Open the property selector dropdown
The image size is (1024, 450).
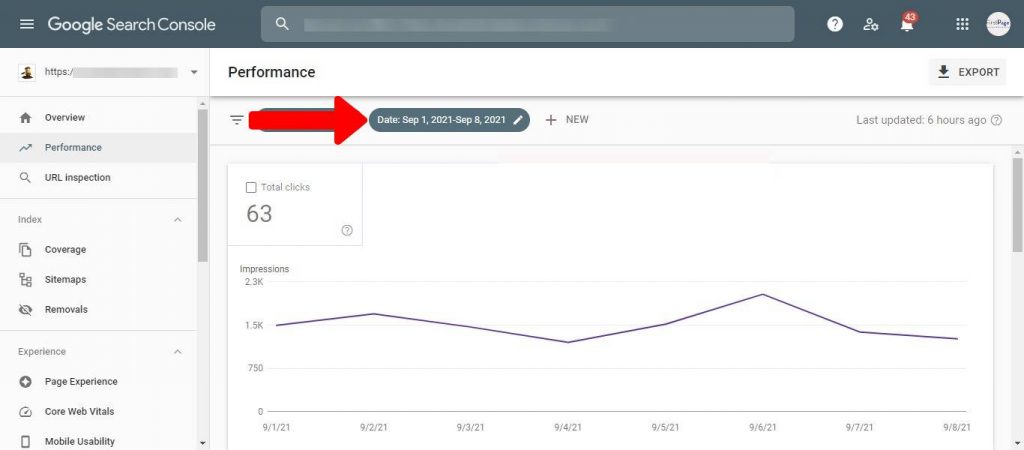pyautogui.click(x=193, y=73)
